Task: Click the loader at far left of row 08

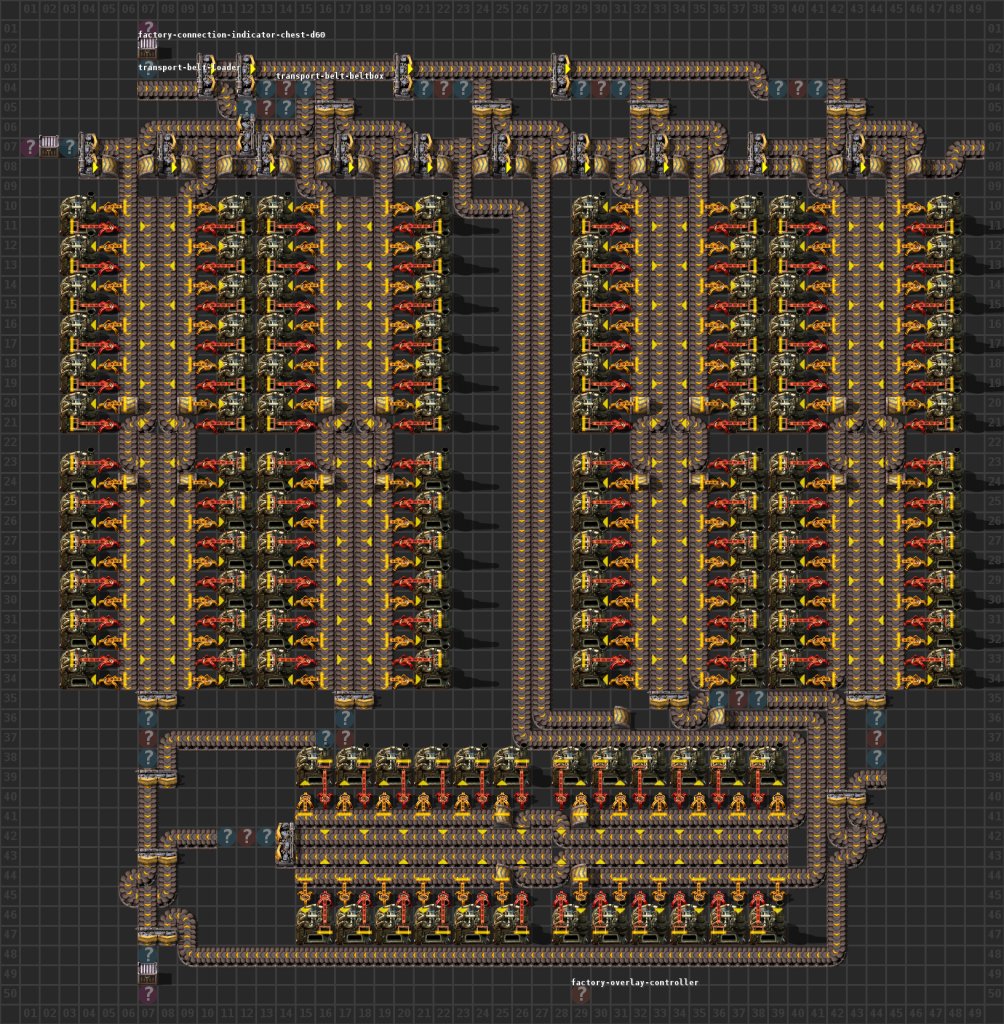Action: (x=89, y=155)
